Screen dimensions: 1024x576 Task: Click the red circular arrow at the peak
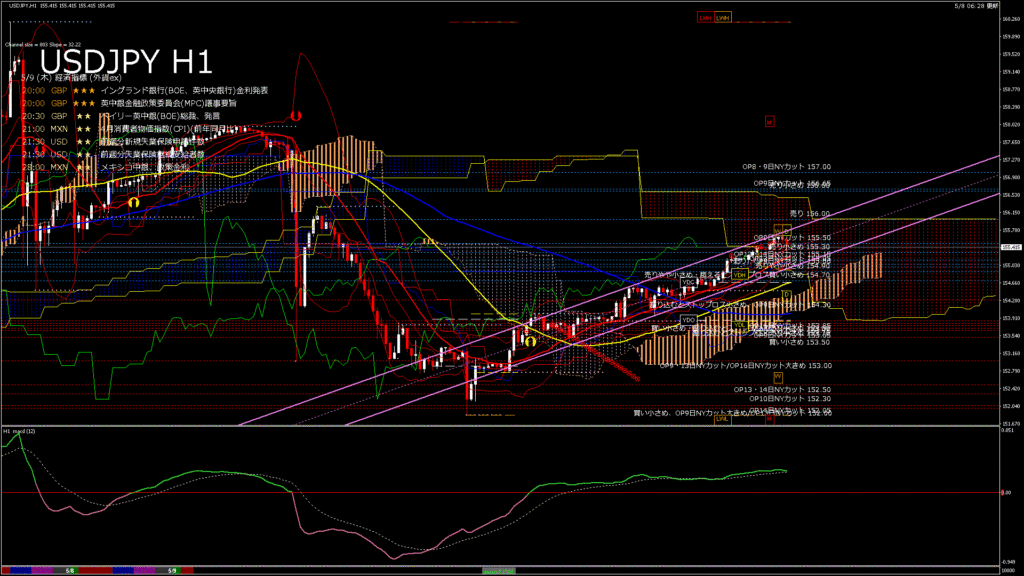coord(296,116)
